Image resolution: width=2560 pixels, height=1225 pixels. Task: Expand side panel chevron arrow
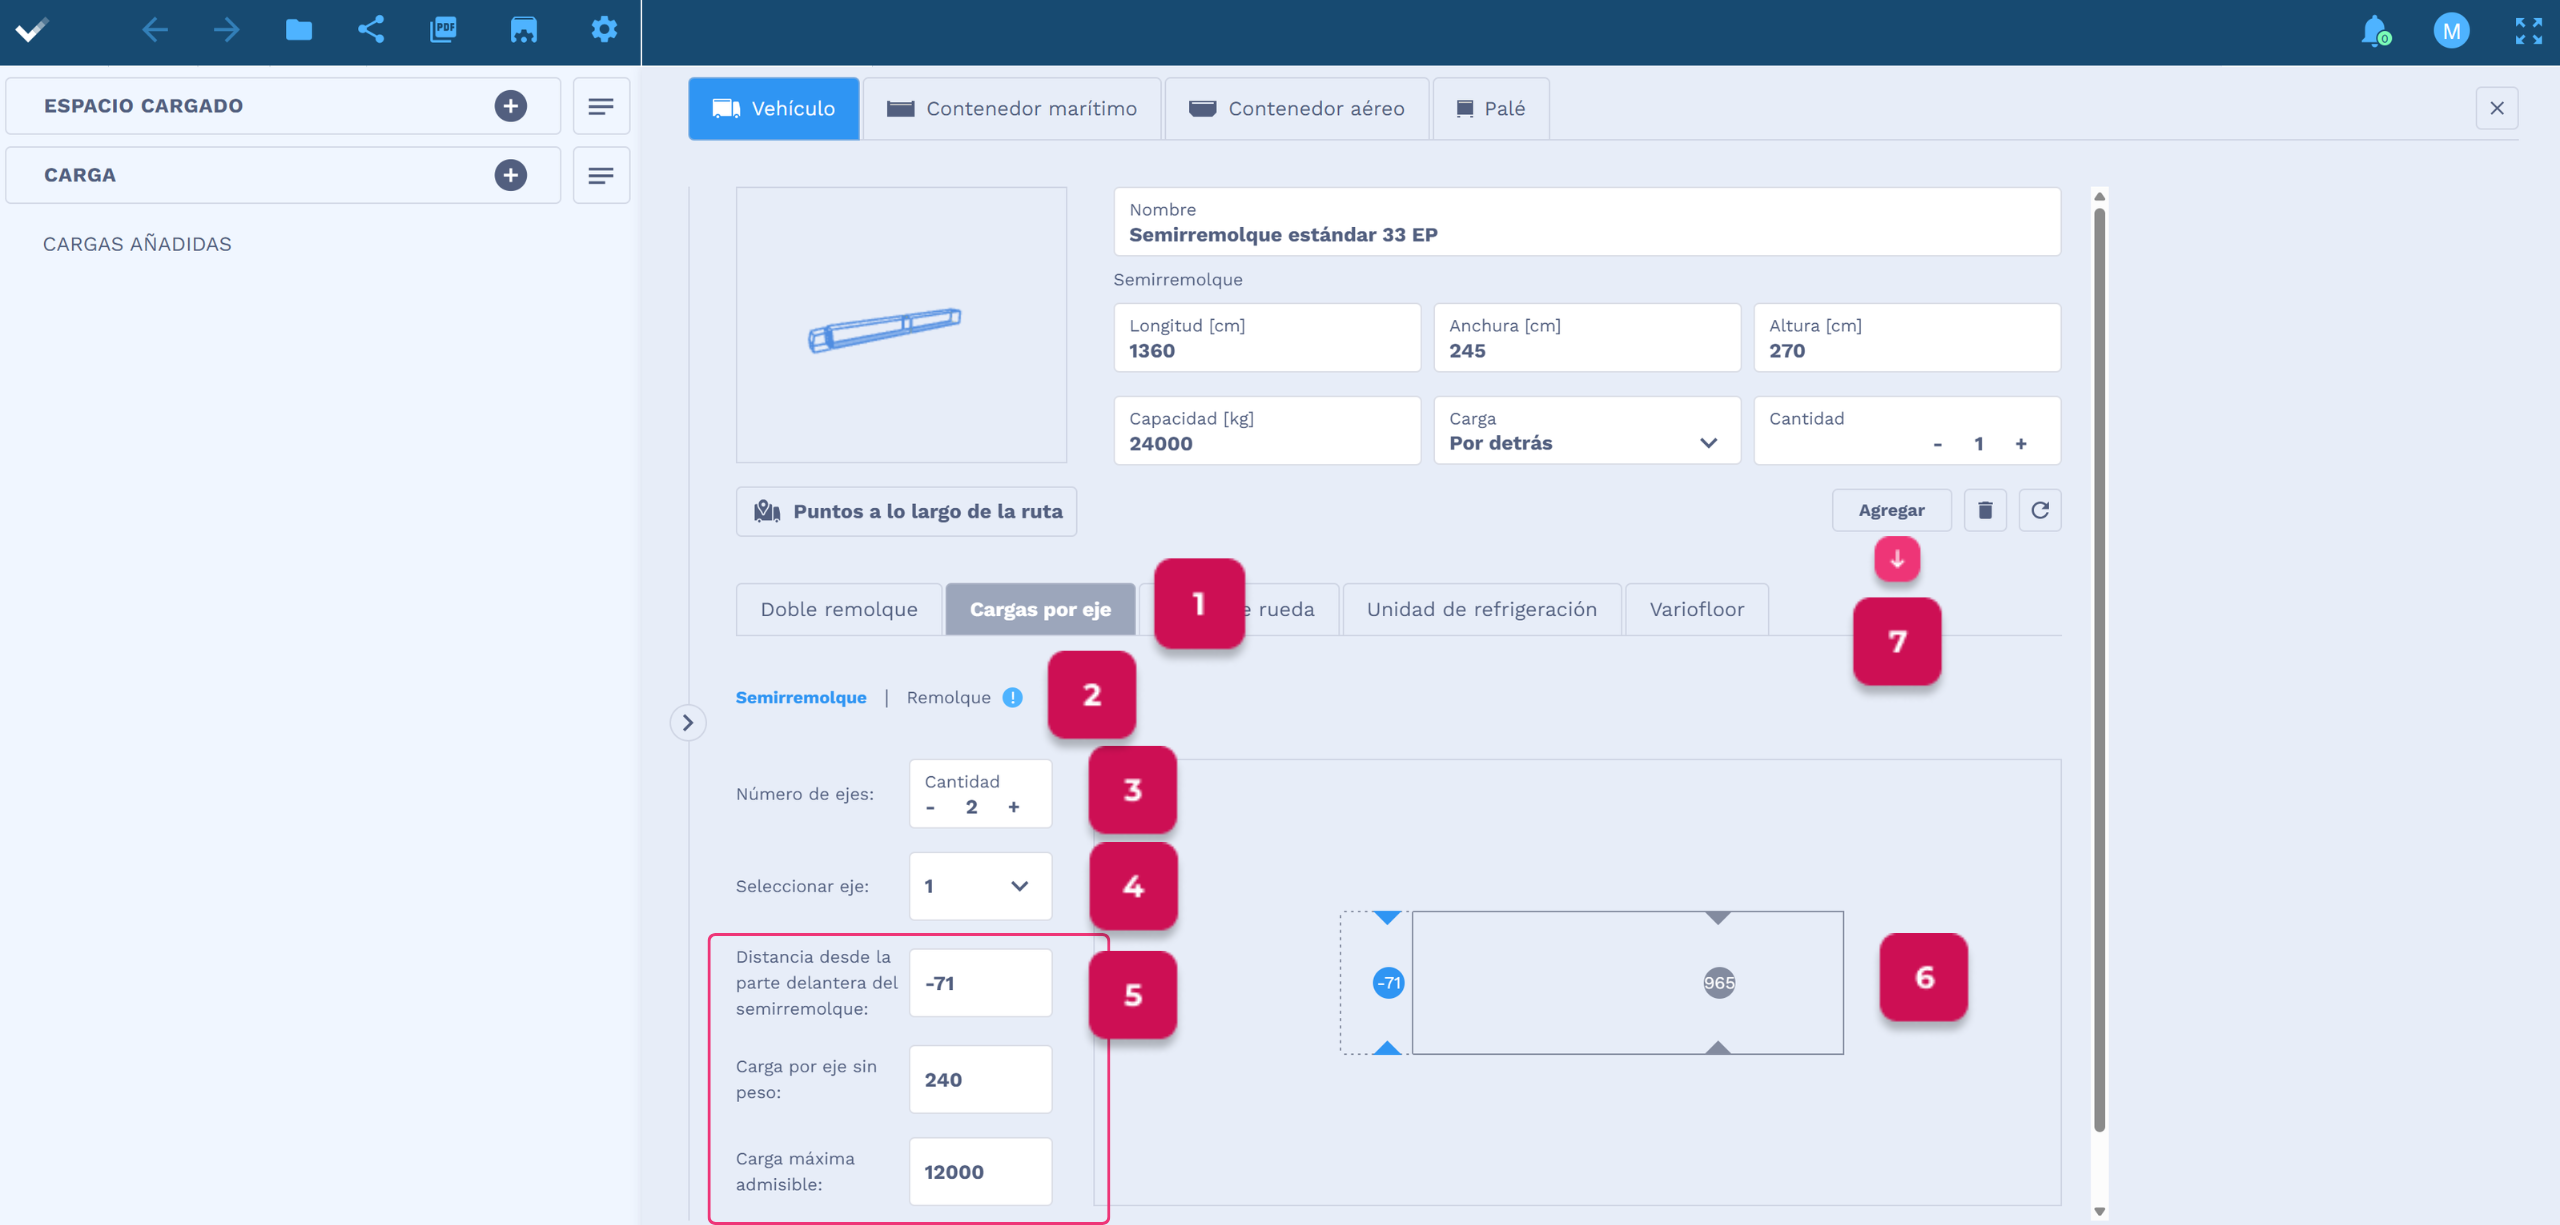coord(688,723)
